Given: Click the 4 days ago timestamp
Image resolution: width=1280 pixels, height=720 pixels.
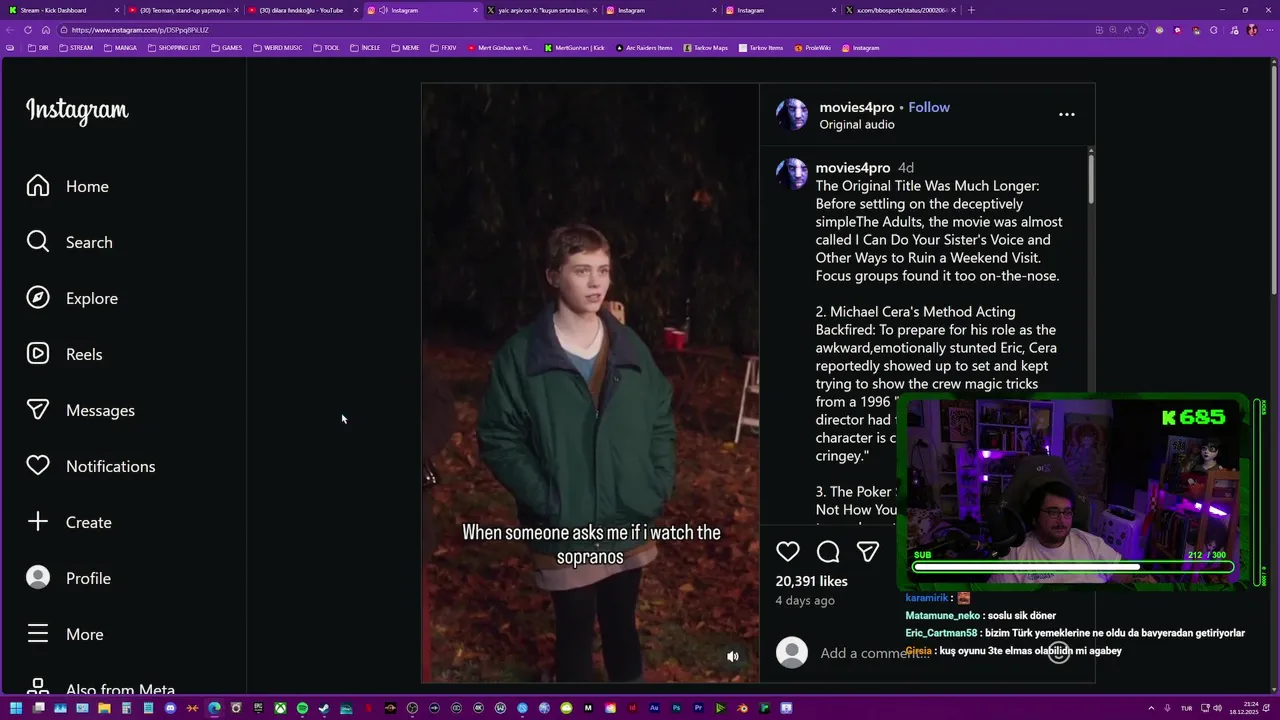Looking at the screenshot, I should pyautogui.click(x=805, y=601).
